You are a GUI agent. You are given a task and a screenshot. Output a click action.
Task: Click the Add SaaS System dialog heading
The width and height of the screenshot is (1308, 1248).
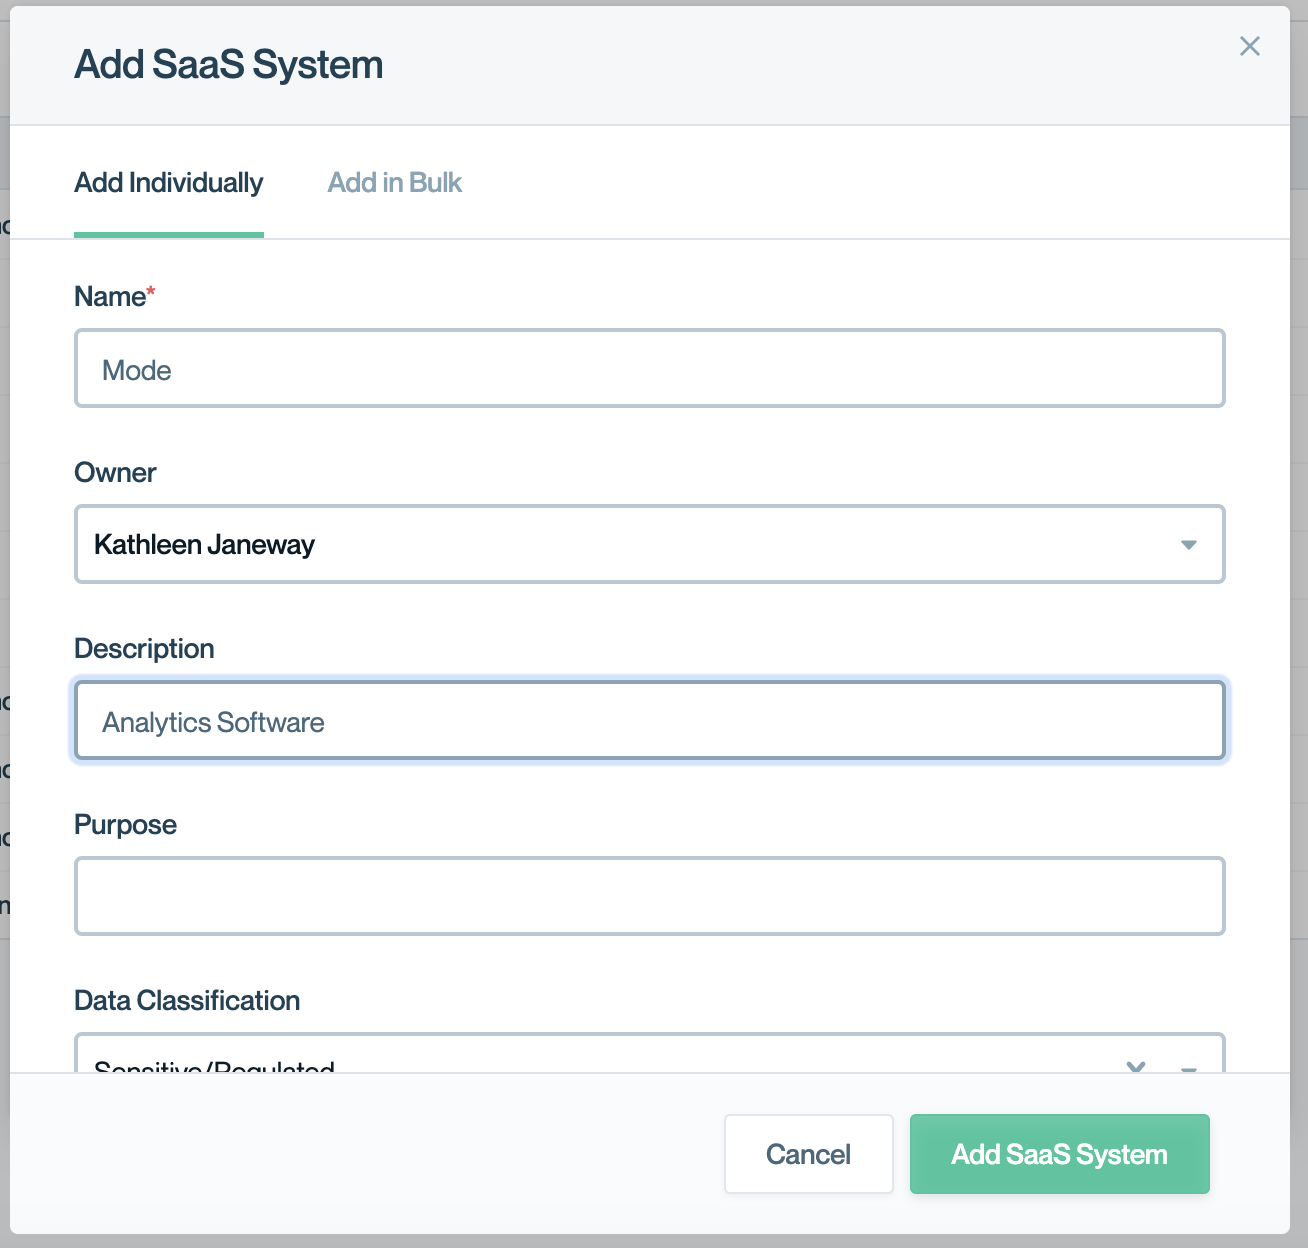tap(228, 65)
